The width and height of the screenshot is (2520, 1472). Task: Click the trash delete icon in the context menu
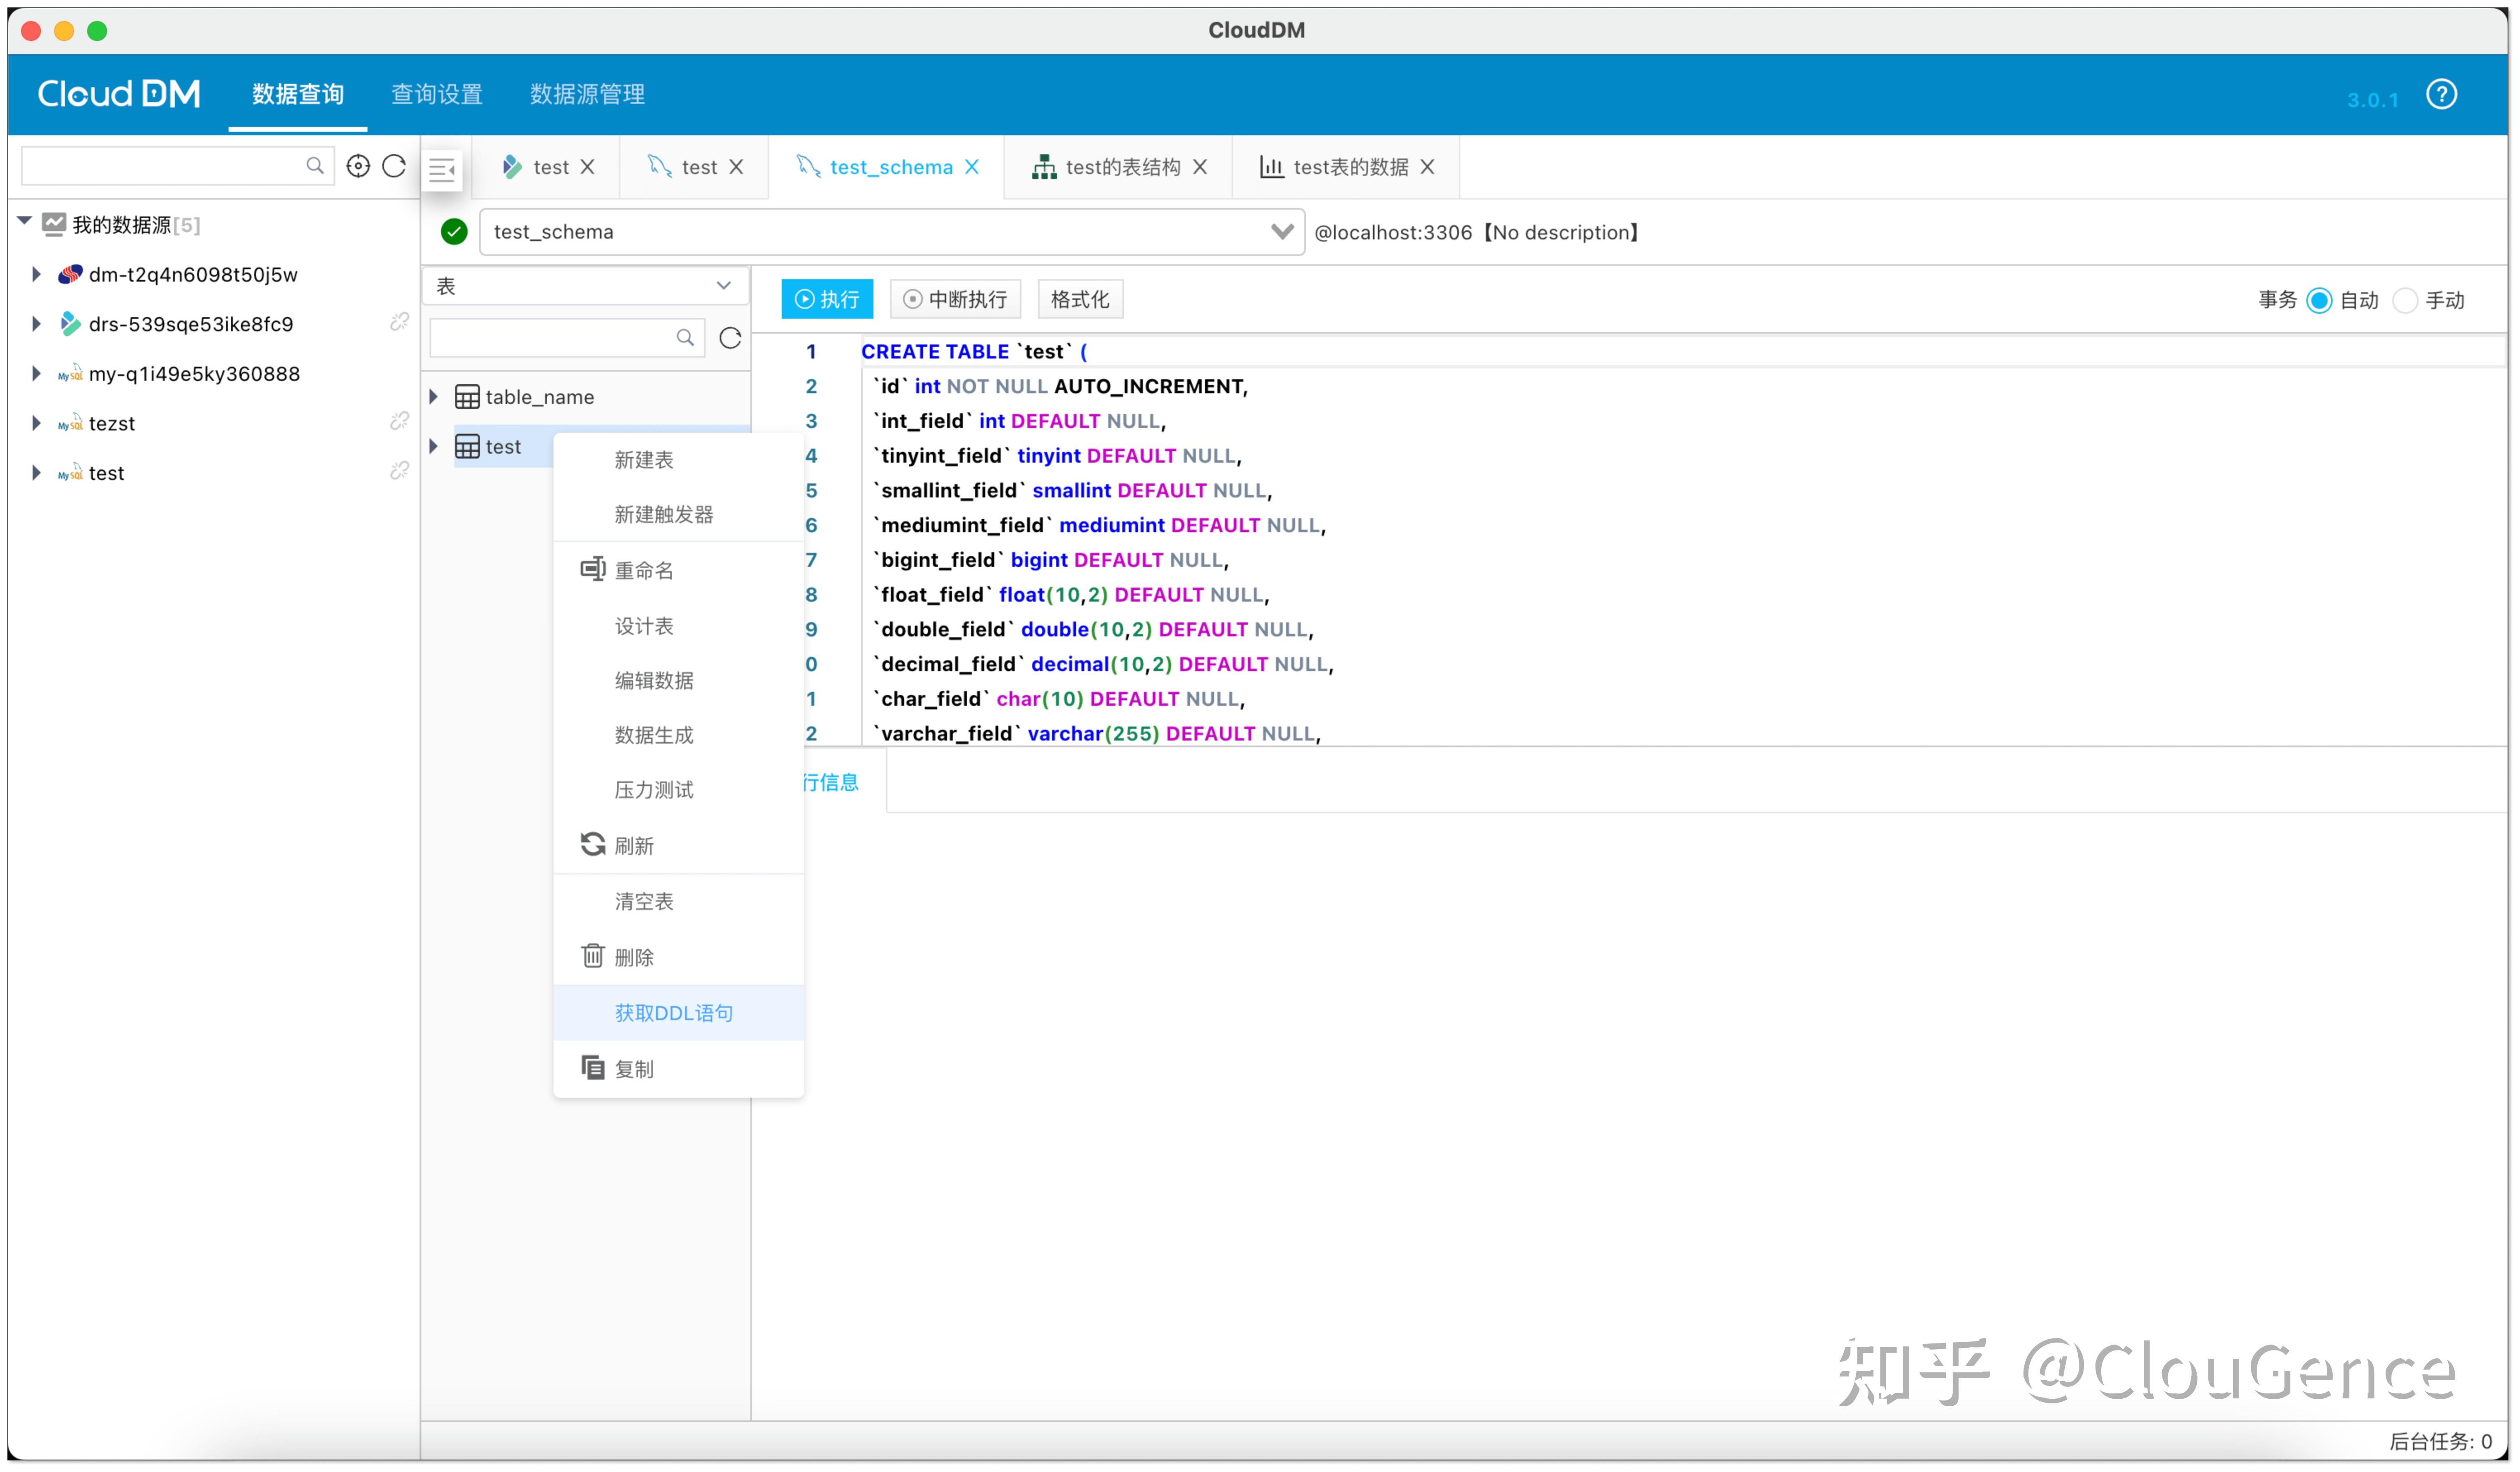pos(592,956)
